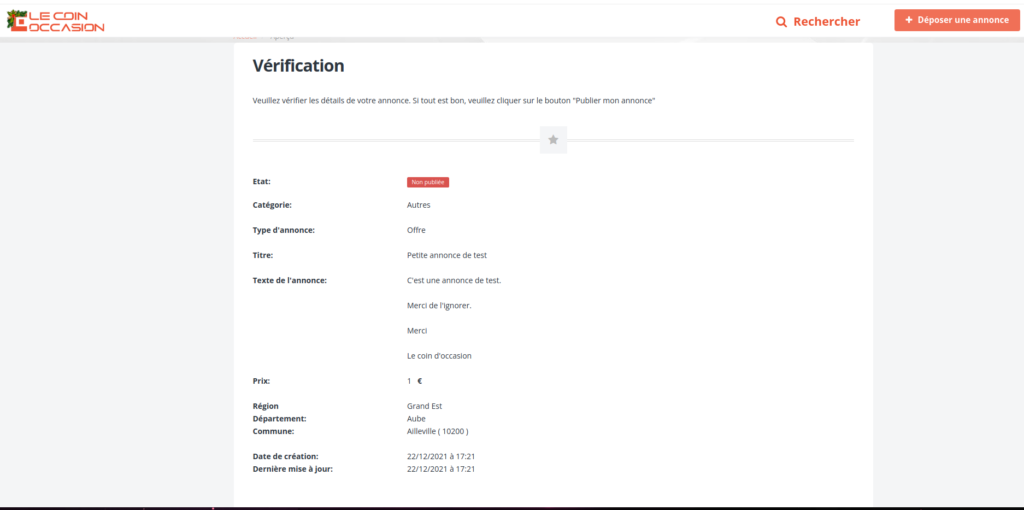Open the Rechercher search link
The width and height of the screenshot is (1024, 510).
pyautogui.click(x=826, y=21)
